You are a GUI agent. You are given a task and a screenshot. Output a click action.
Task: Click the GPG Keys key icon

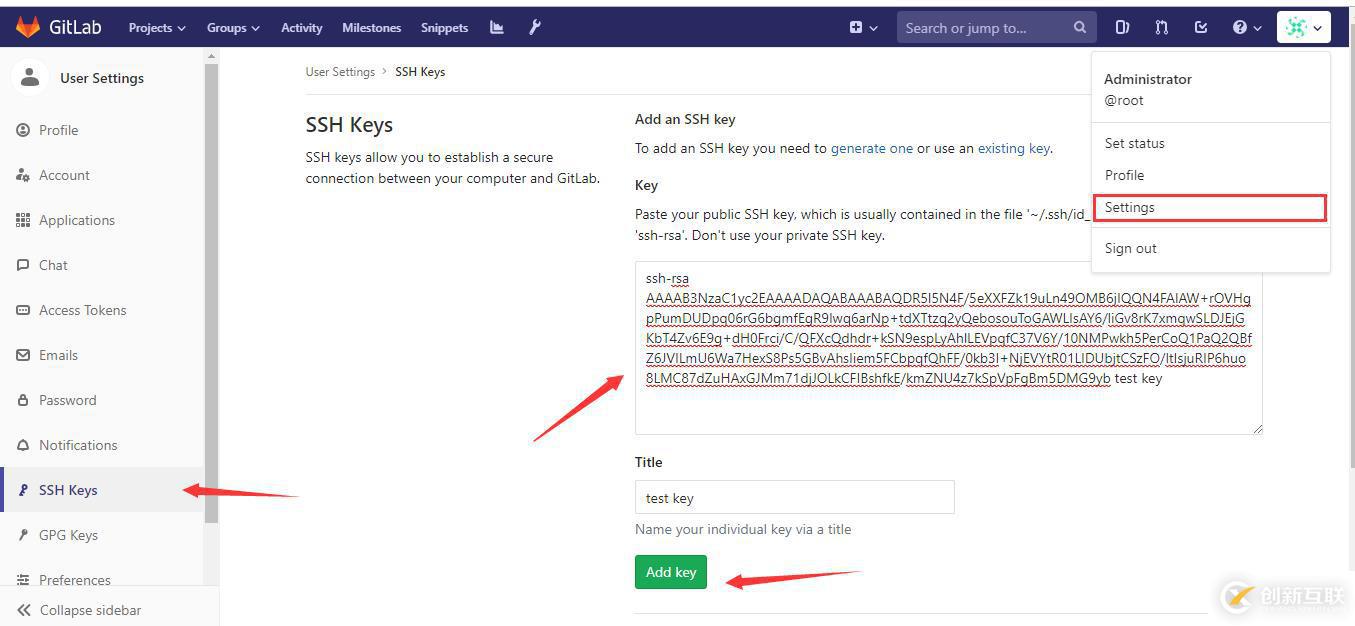(23, 535)
